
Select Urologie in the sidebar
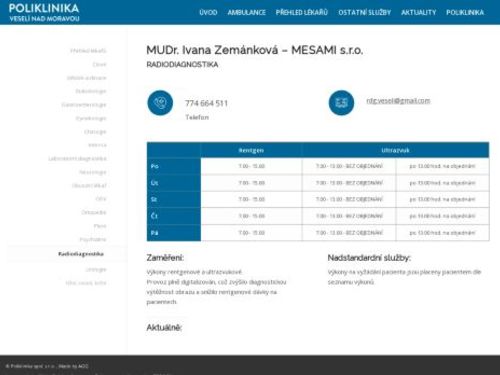click(x=96, y=269)
